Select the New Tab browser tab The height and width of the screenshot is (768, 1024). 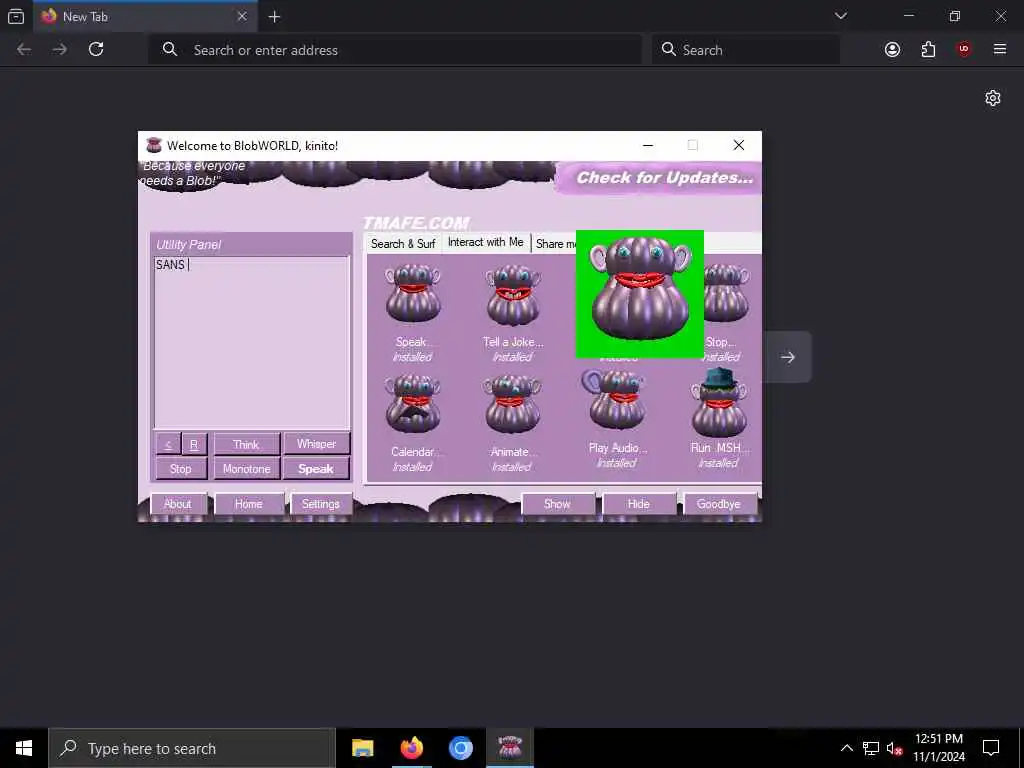pos(146,16)
